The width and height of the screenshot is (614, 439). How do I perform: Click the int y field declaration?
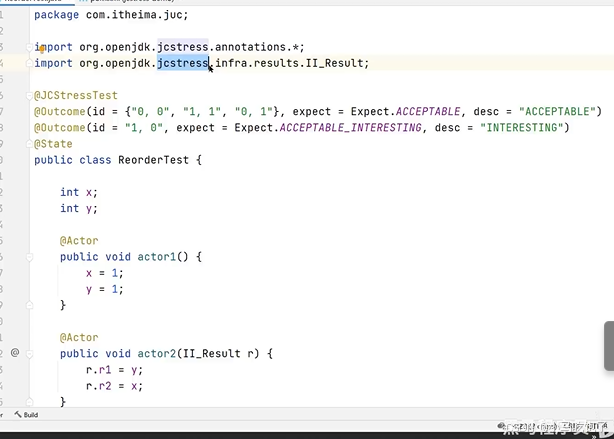point(79,208)
